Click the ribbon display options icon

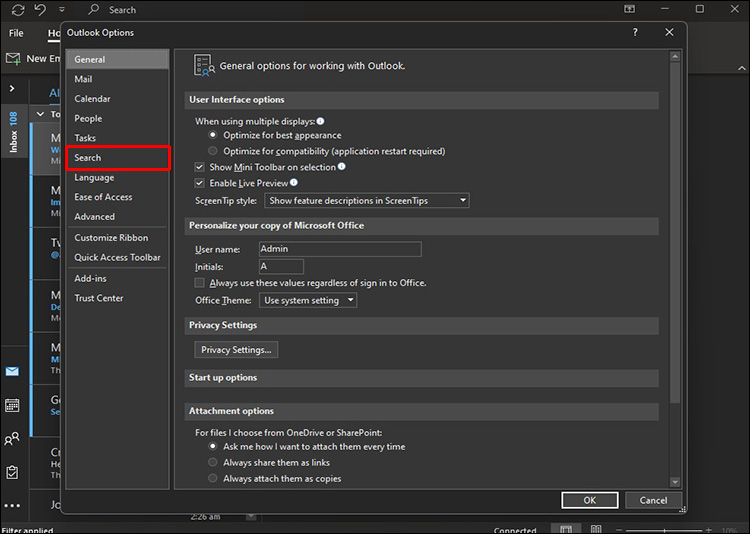pos(629,9)
